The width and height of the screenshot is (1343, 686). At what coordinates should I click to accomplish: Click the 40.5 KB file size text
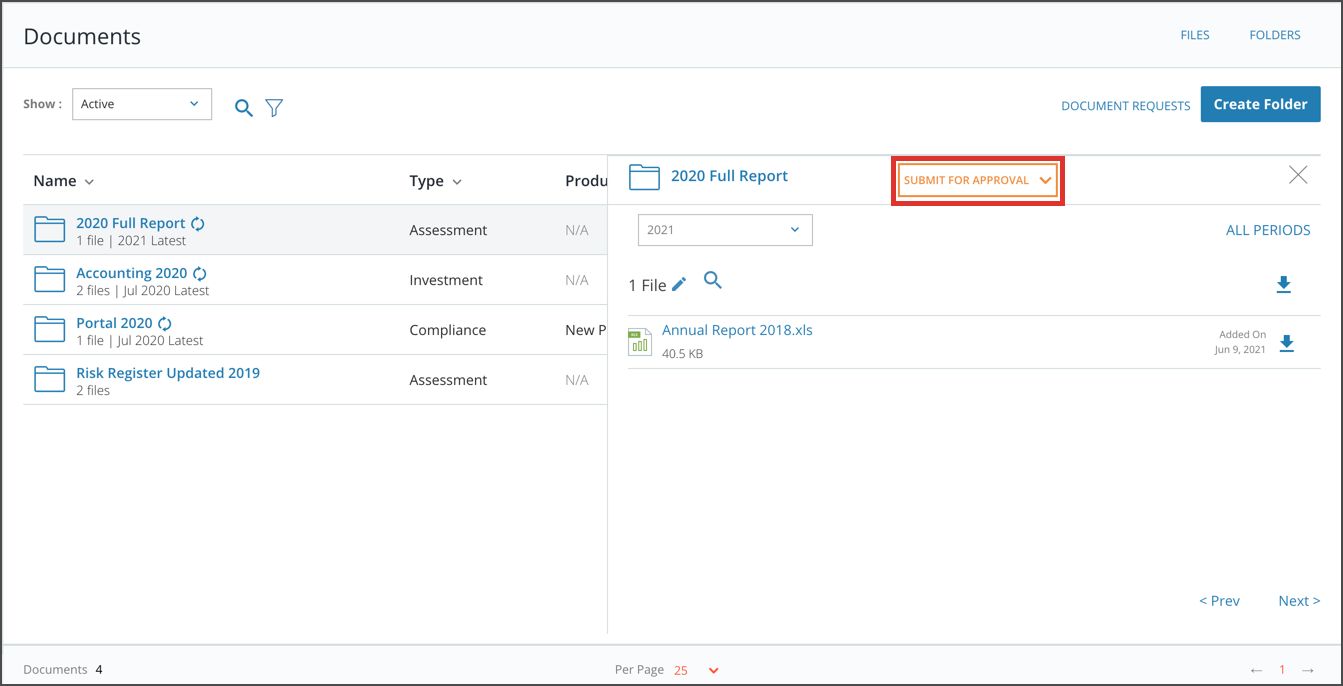682,354
